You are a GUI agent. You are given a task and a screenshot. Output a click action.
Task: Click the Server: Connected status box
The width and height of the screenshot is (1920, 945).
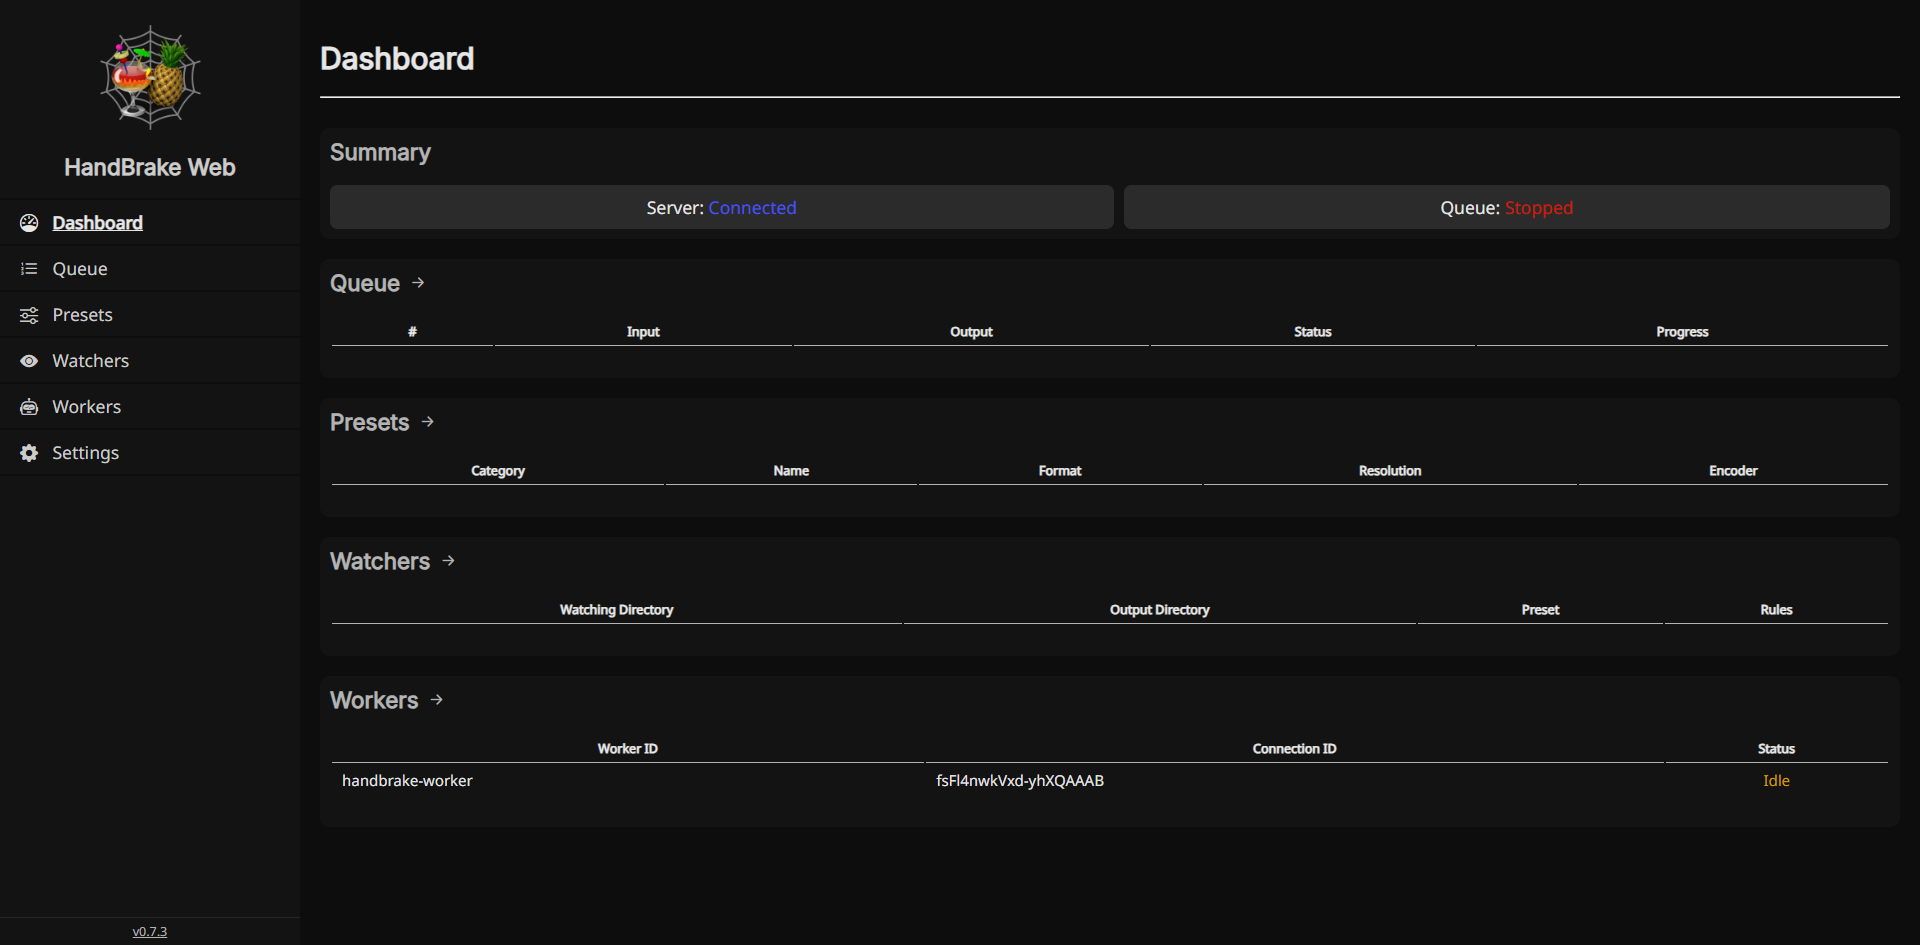click(722, 207)
